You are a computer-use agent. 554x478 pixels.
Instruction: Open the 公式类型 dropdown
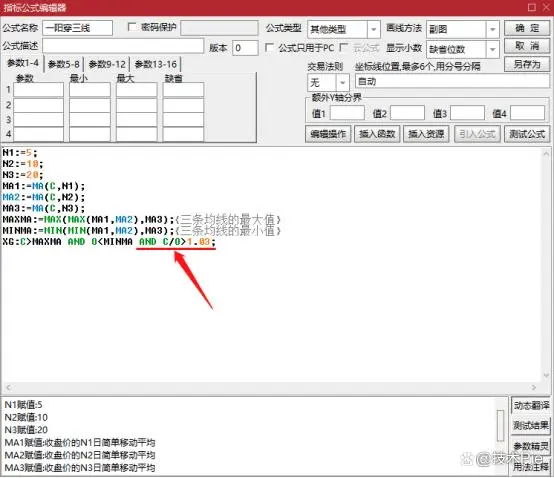click(x=373, y=29)
